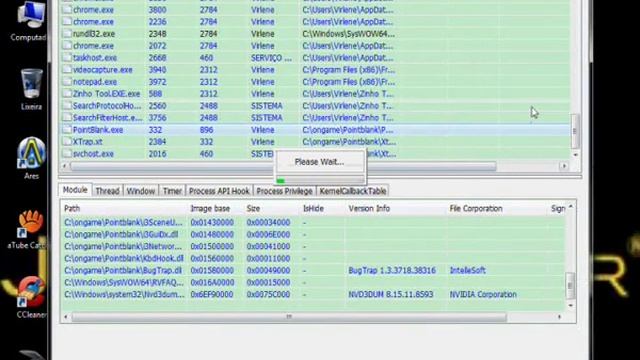Select the XTrap.xt process row
The image size is (640, 360).
315,142
